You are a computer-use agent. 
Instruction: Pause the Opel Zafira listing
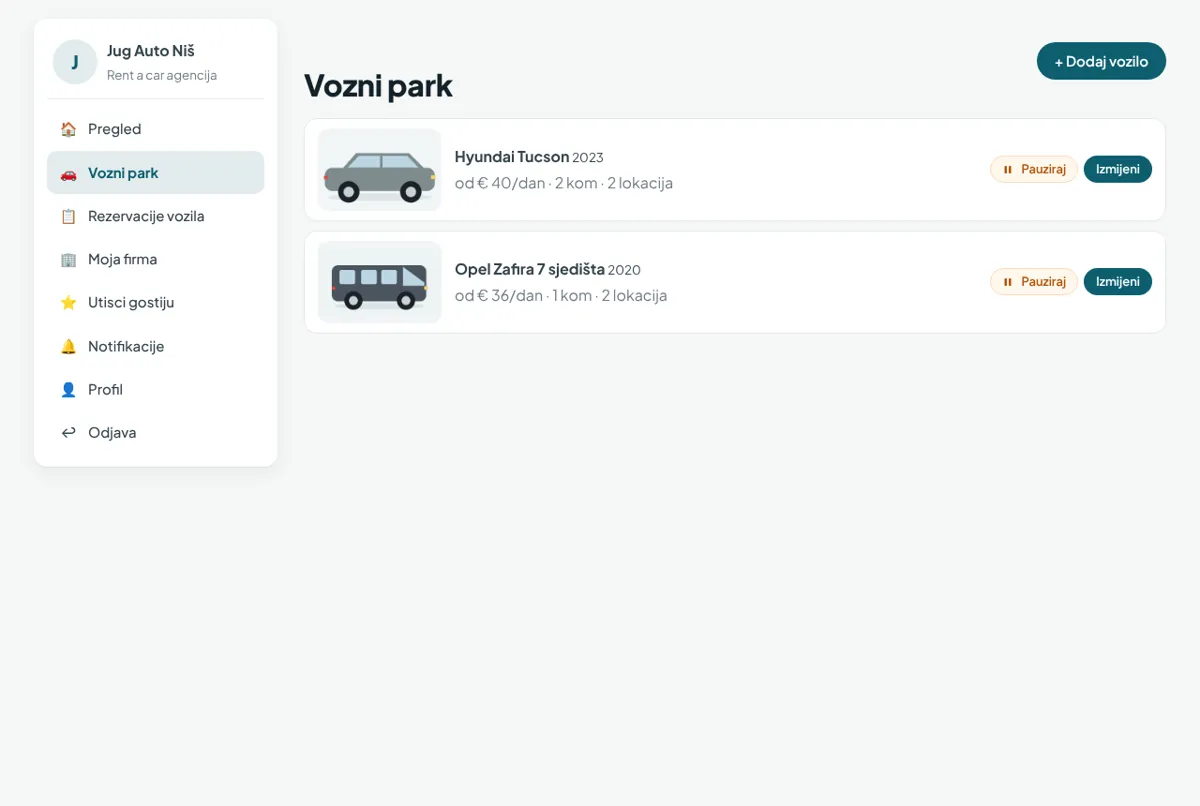pyautogui.click(x=1034, y=282)
